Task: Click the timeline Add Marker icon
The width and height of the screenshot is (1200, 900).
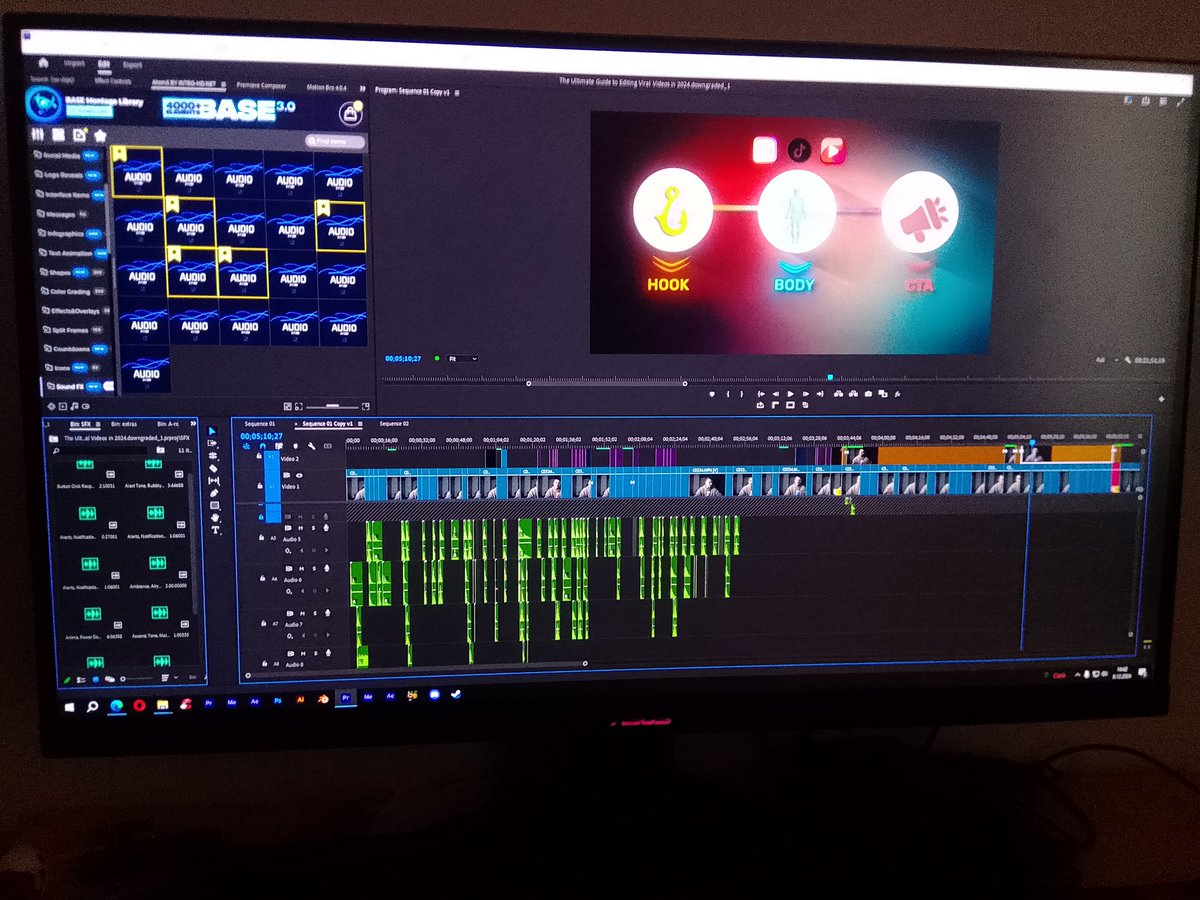Action: [295, 446]
